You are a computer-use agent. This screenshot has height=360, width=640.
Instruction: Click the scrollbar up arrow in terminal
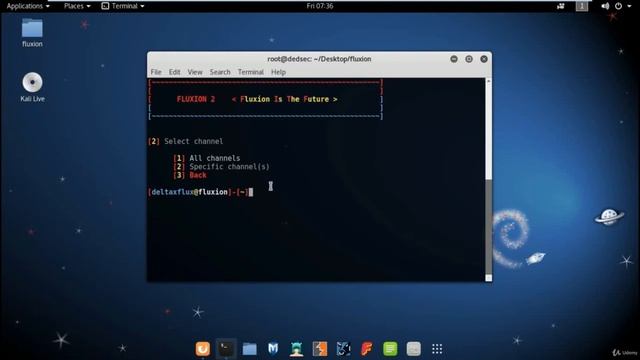[x=489, y=82]
